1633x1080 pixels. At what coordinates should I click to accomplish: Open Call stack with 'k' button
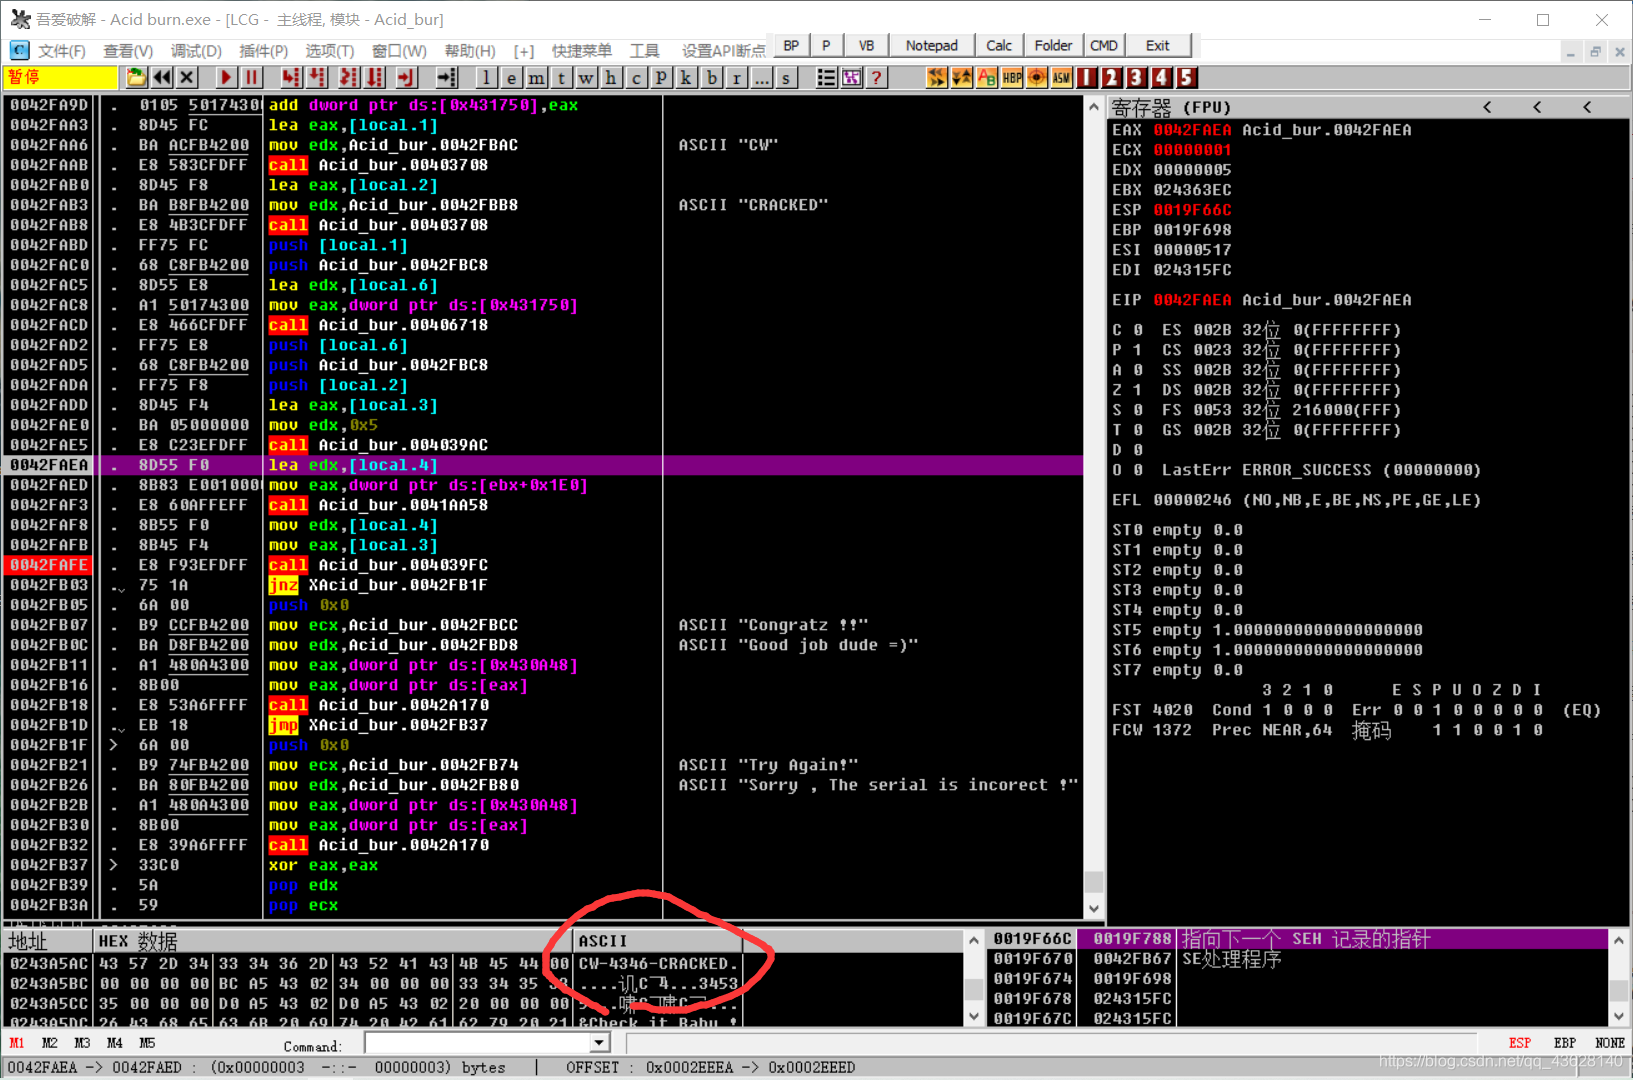click(686, 77)
